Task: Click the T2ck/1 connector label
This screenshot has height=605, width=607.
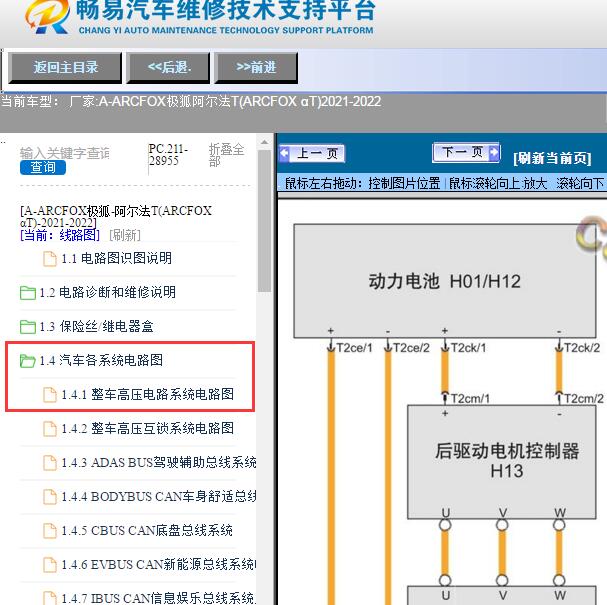Action: pos(468,348)
